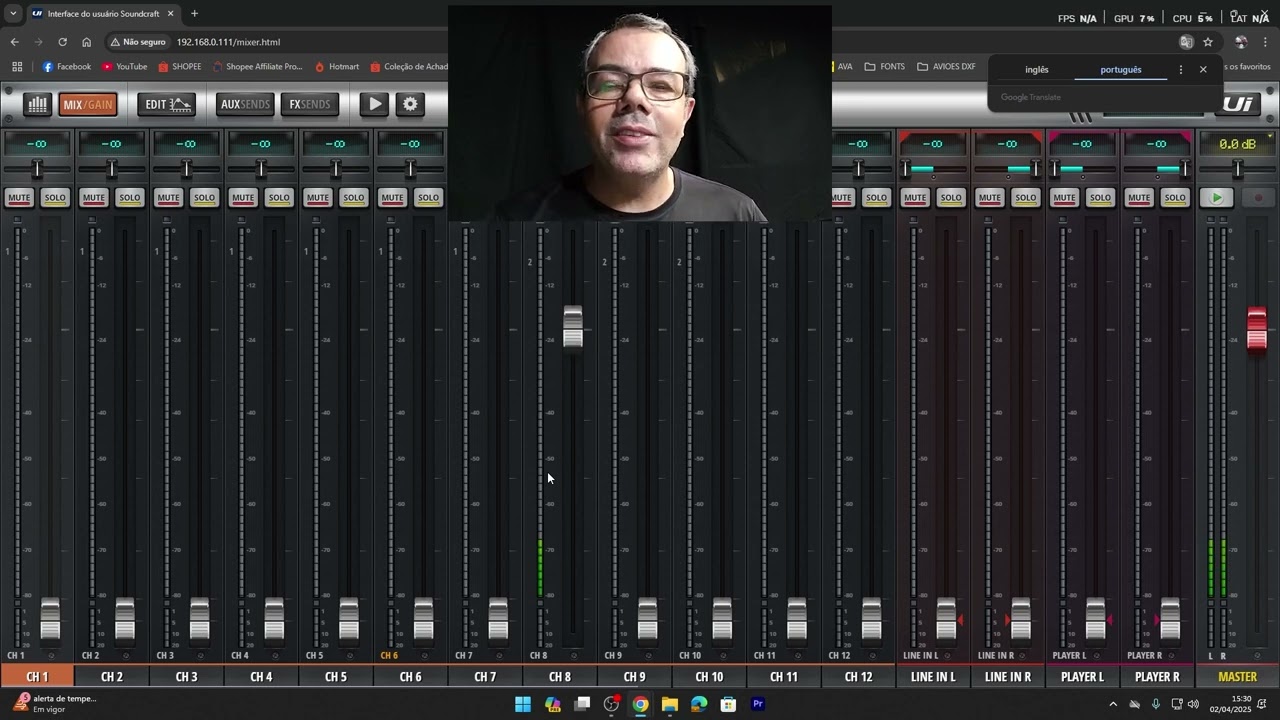Screen dimensions: 1280x720
Task: Click the LINE IN L pan slider
Action: (x=933, y=169)
